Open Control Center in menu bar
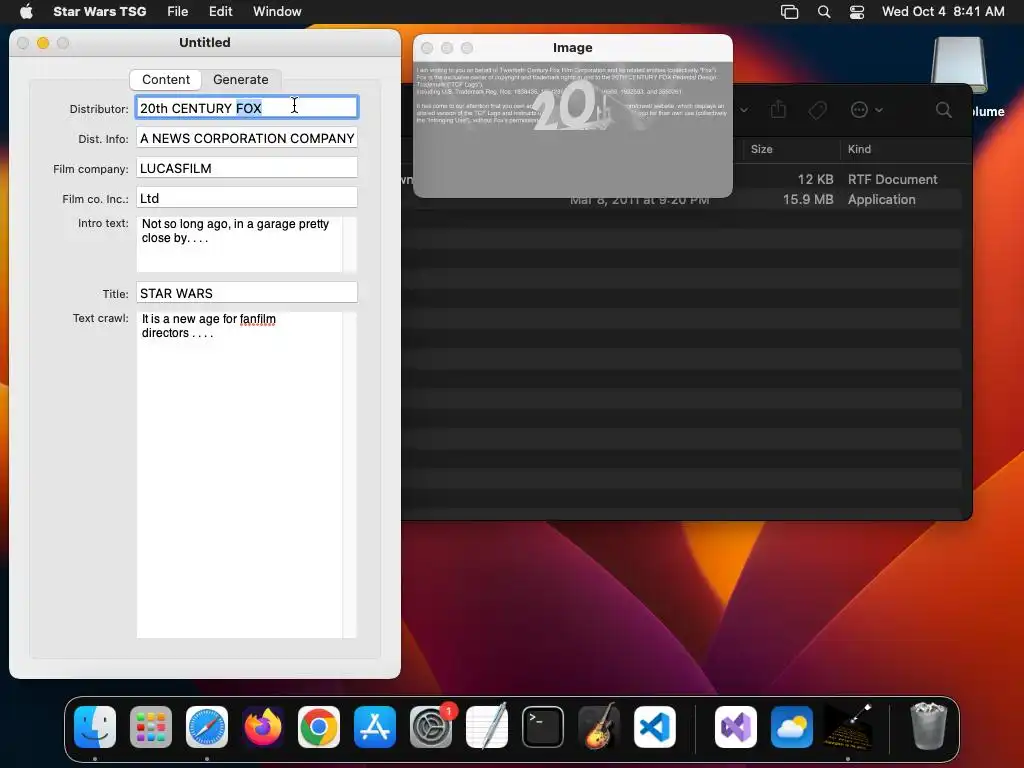This screenshot has width=1024, height=768. click(857, 12)
